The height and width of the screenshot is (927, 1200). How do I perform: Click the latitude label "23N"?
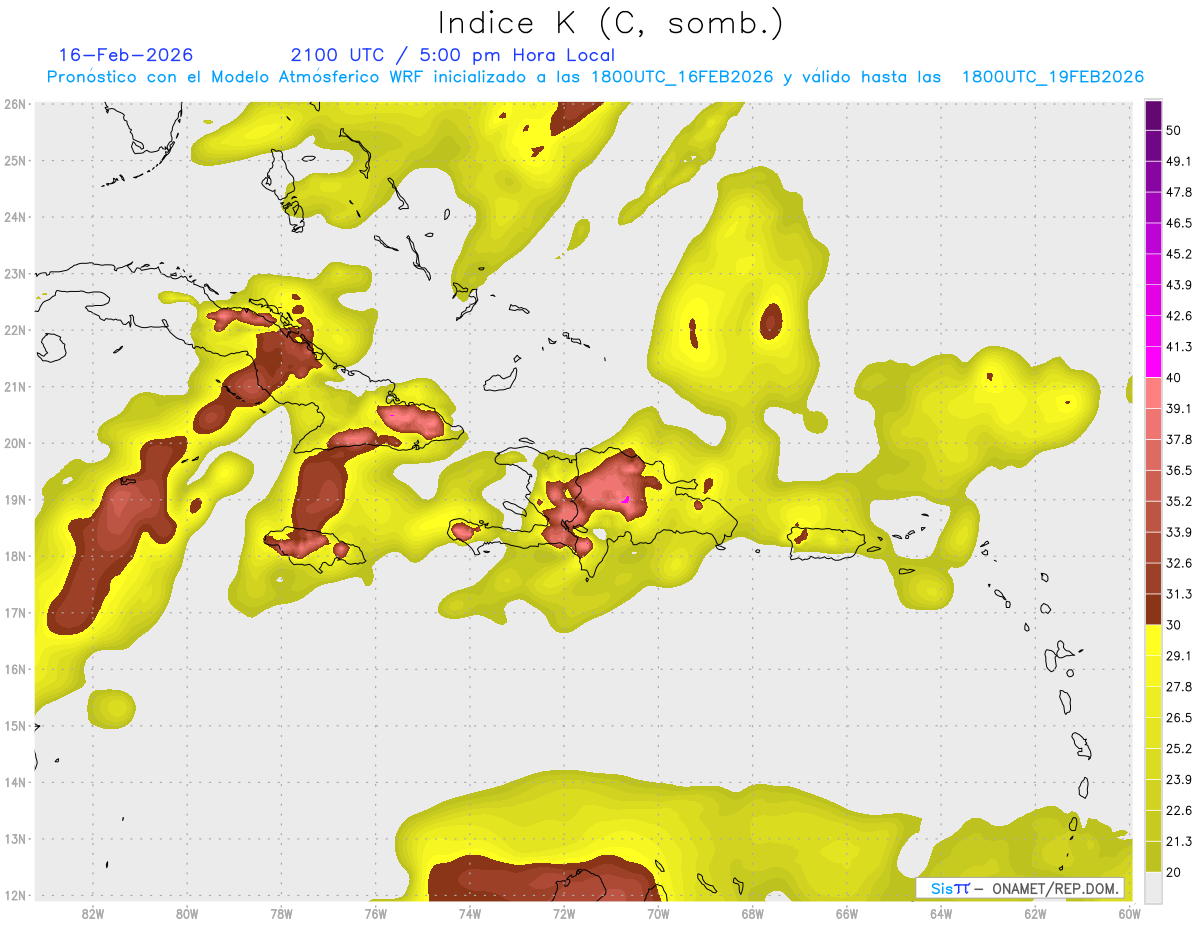pos(15,273)
